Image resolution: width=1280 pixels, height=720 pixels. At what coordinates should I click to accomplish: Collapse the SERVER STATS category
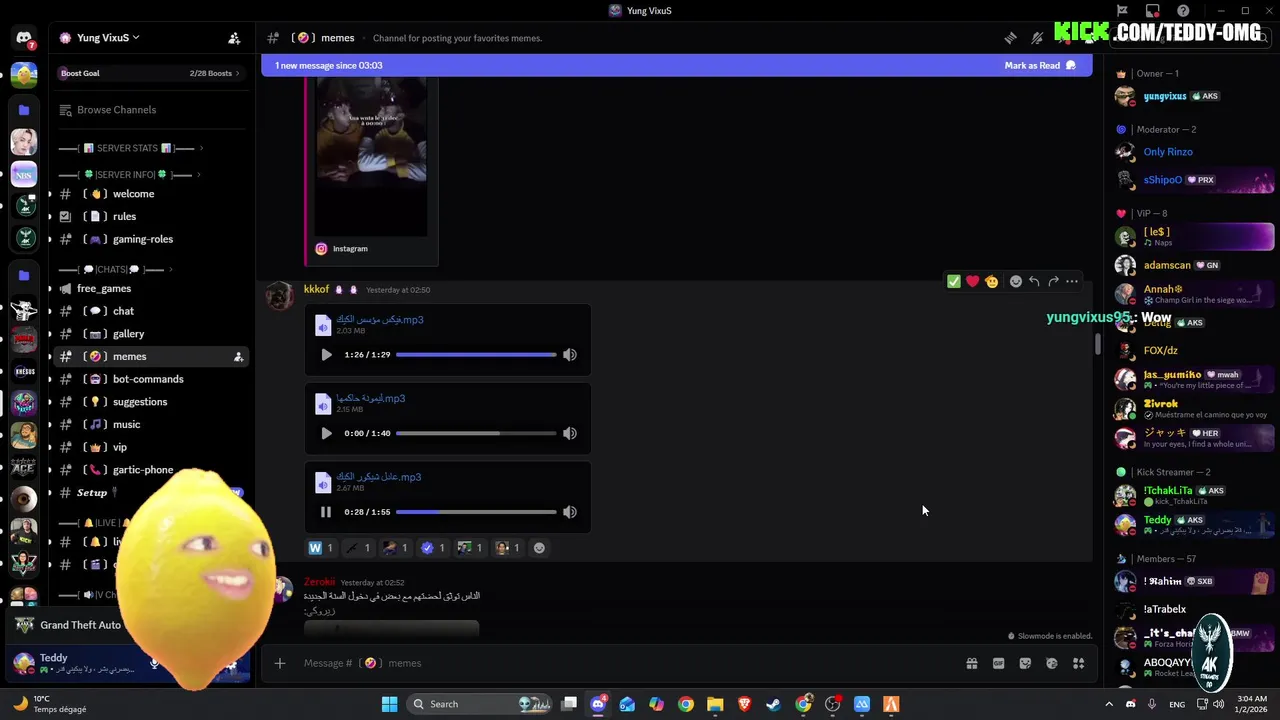coord(130,148)
